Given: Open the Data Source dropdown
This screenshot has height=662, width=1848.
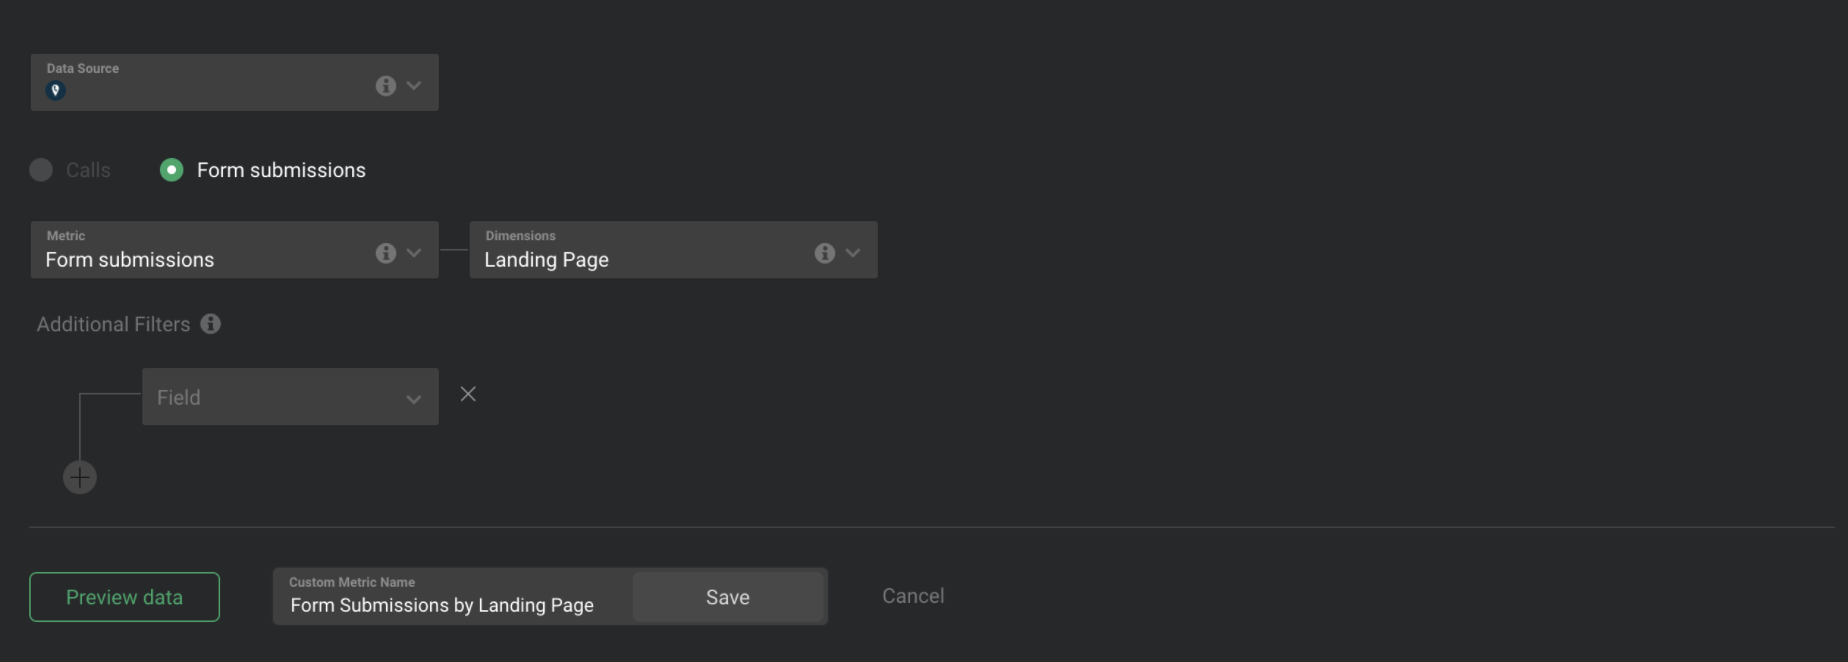Looking at the screenshot, I should pos(413,85).
